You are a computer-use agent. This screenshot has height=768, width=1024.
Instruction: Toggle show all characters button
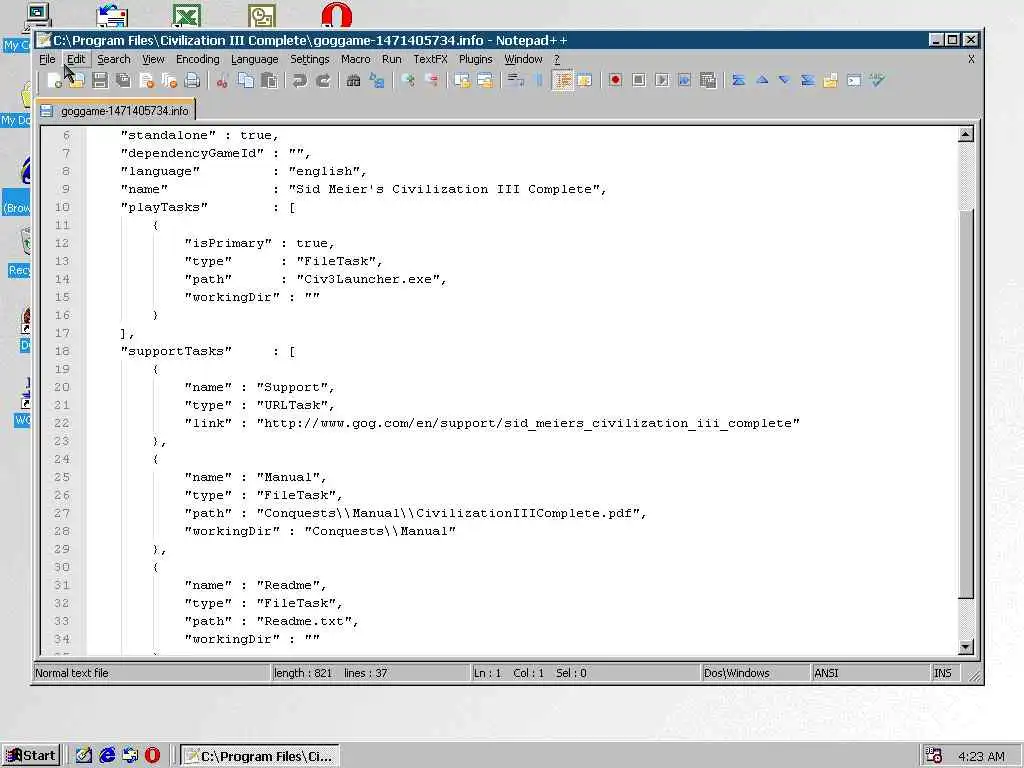pyautogui.click(x=539, y=80)
